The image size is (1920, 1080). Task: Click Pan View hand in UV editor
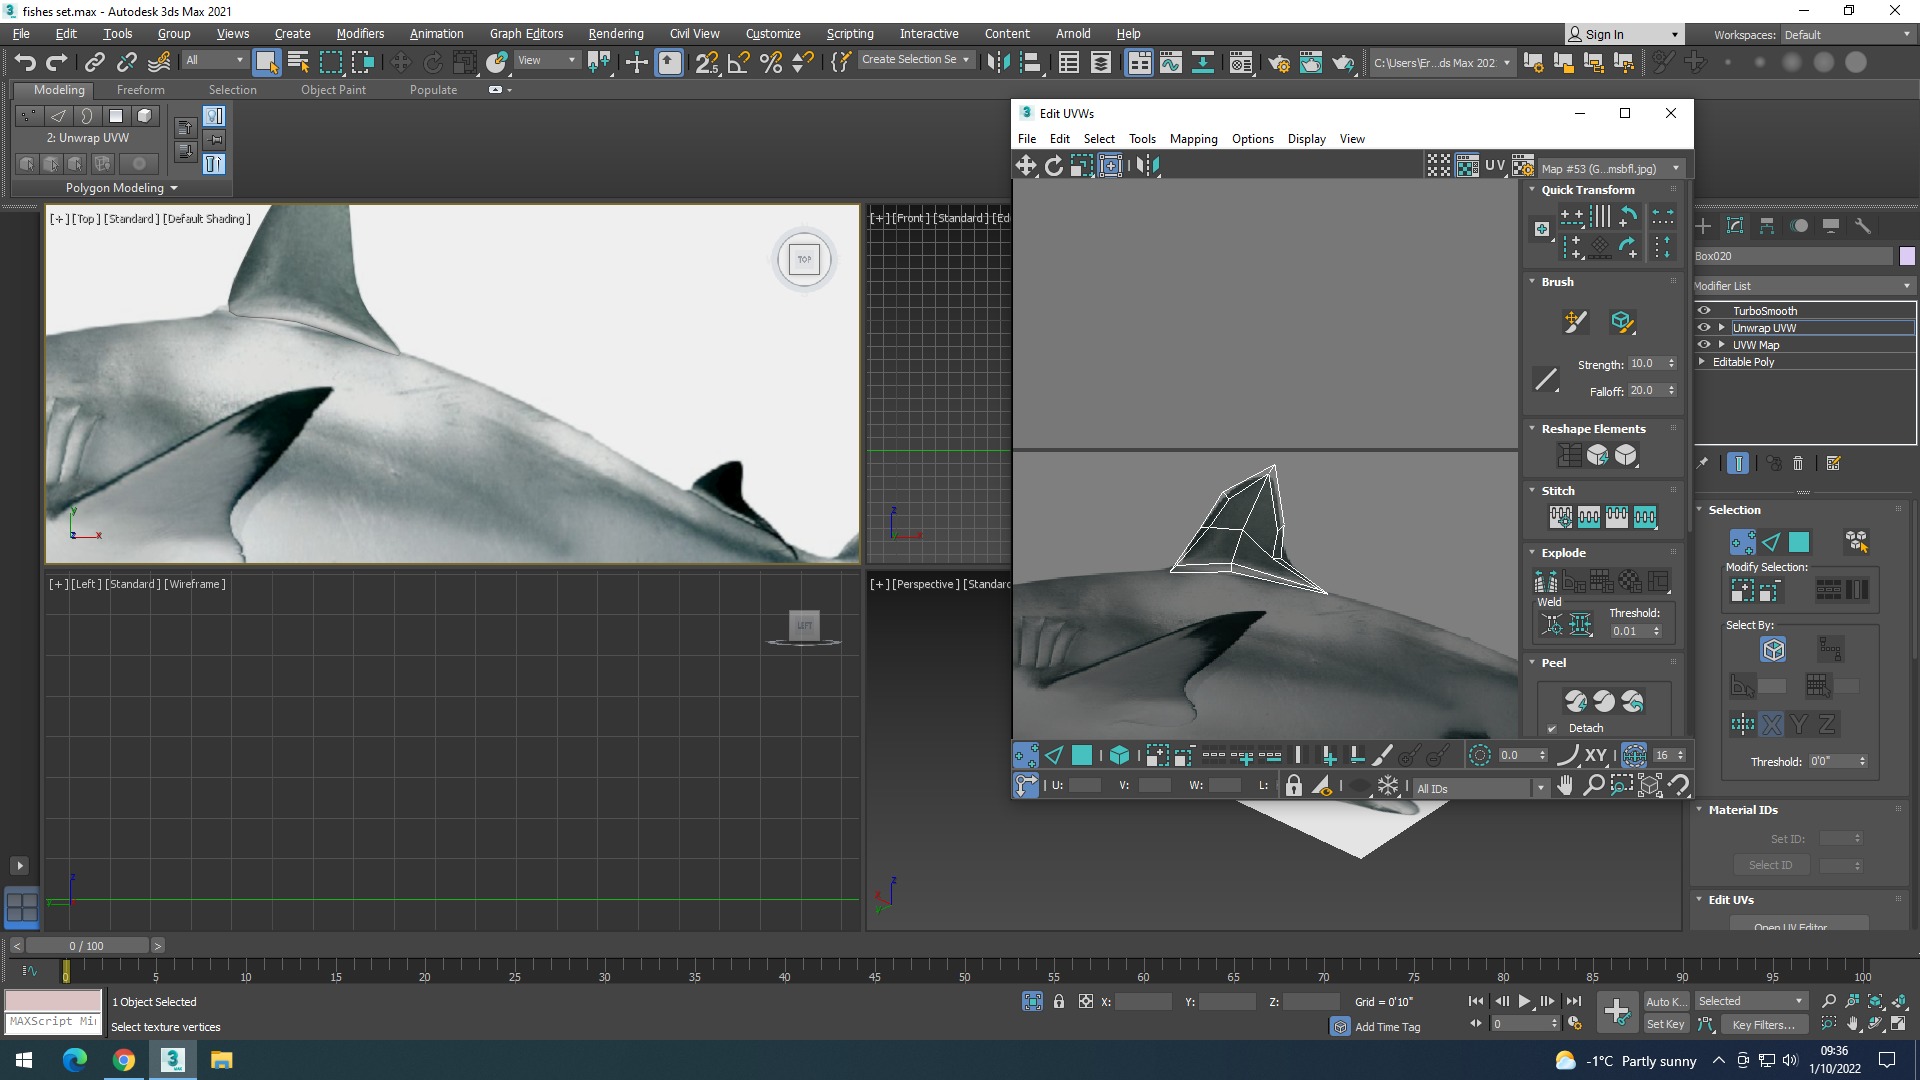coord(1565,786)
